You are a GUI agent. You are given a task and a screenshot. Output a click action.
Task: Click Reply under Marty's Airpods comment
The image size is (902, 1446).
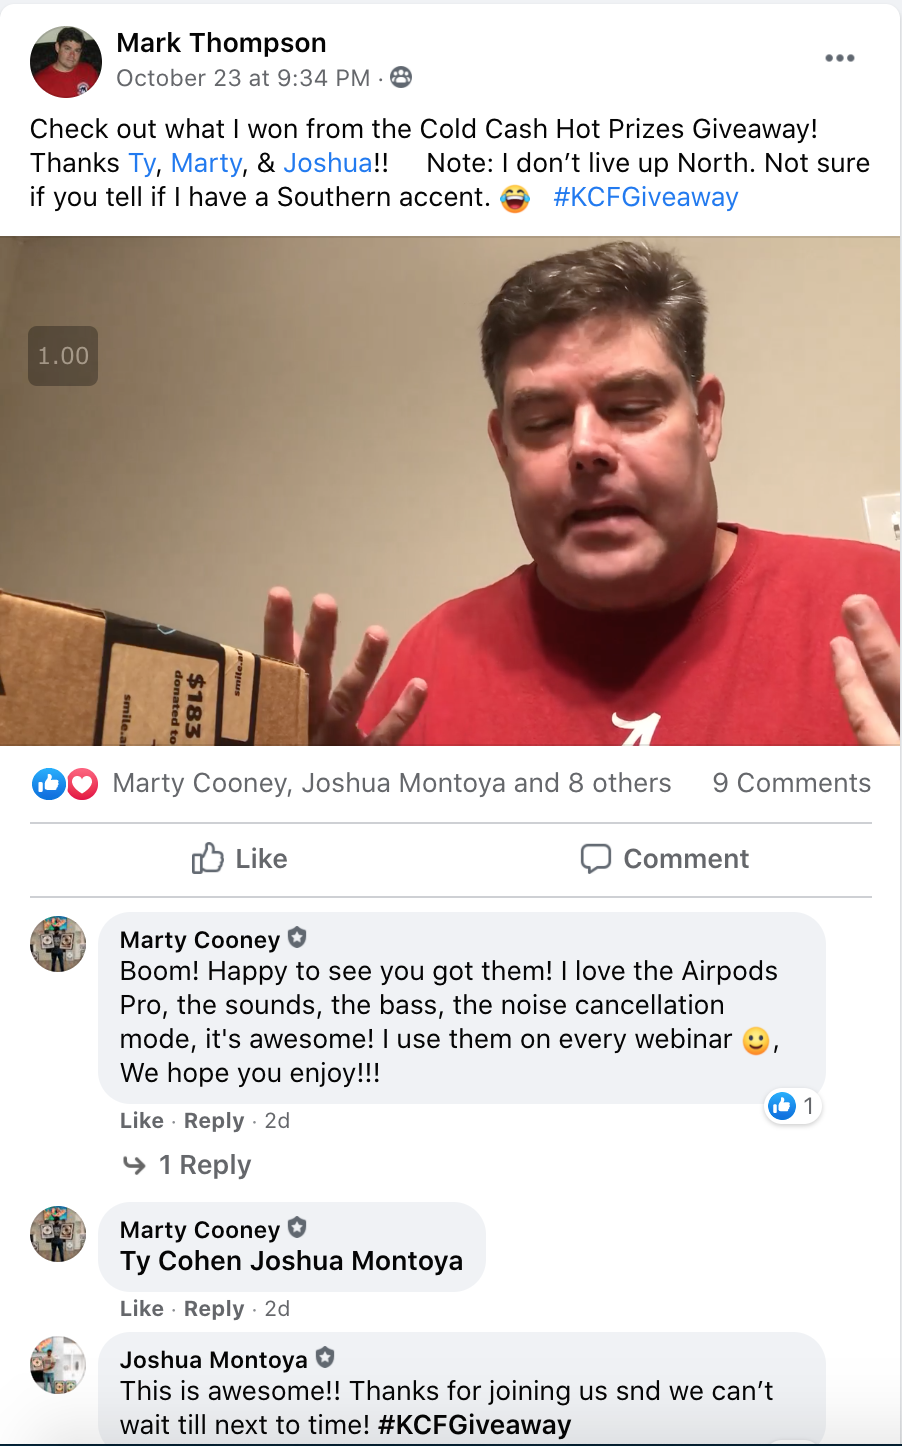pos(214,1121)
